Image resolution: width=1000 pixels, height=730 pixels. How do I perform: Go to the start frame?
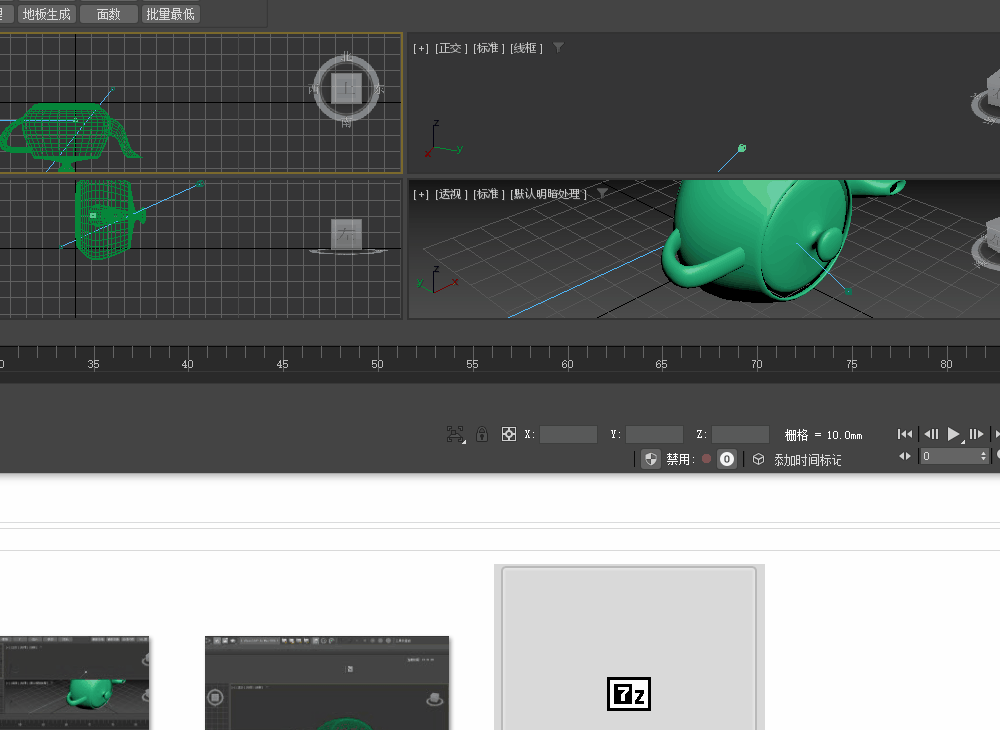904,434
